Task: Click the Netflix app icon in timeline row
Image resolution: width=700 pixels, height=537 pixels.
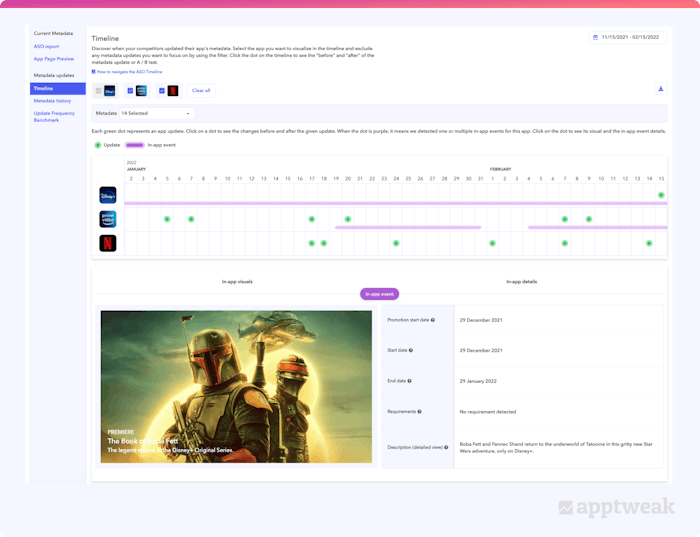Action: pyautogui.click(x=108, y=243)
